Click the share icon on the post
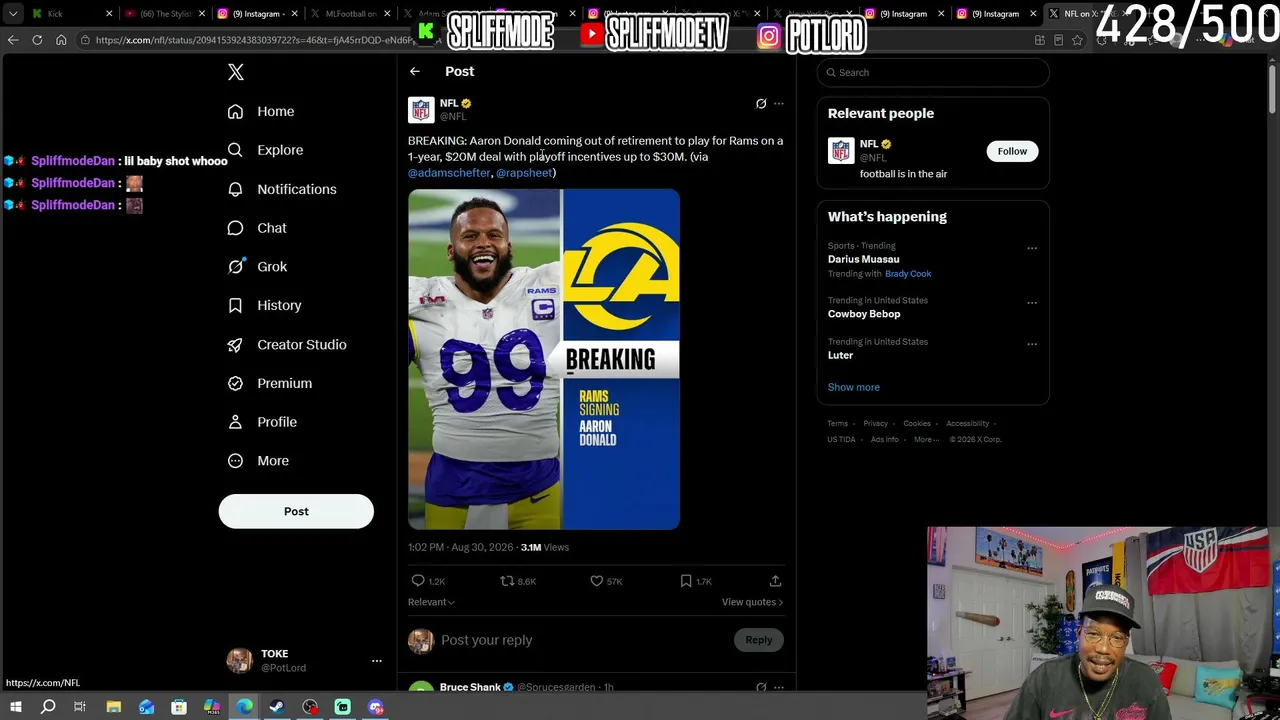Screen dimensions: 1280x720 (x=775, y=581)
